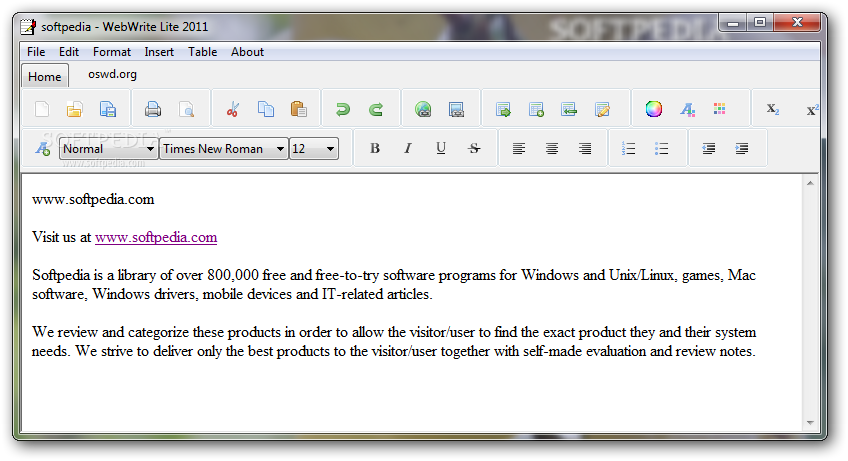Open print preview with the magnifier page icon
Viewport: 848px width, 461px height.
(x=187, y=109)
